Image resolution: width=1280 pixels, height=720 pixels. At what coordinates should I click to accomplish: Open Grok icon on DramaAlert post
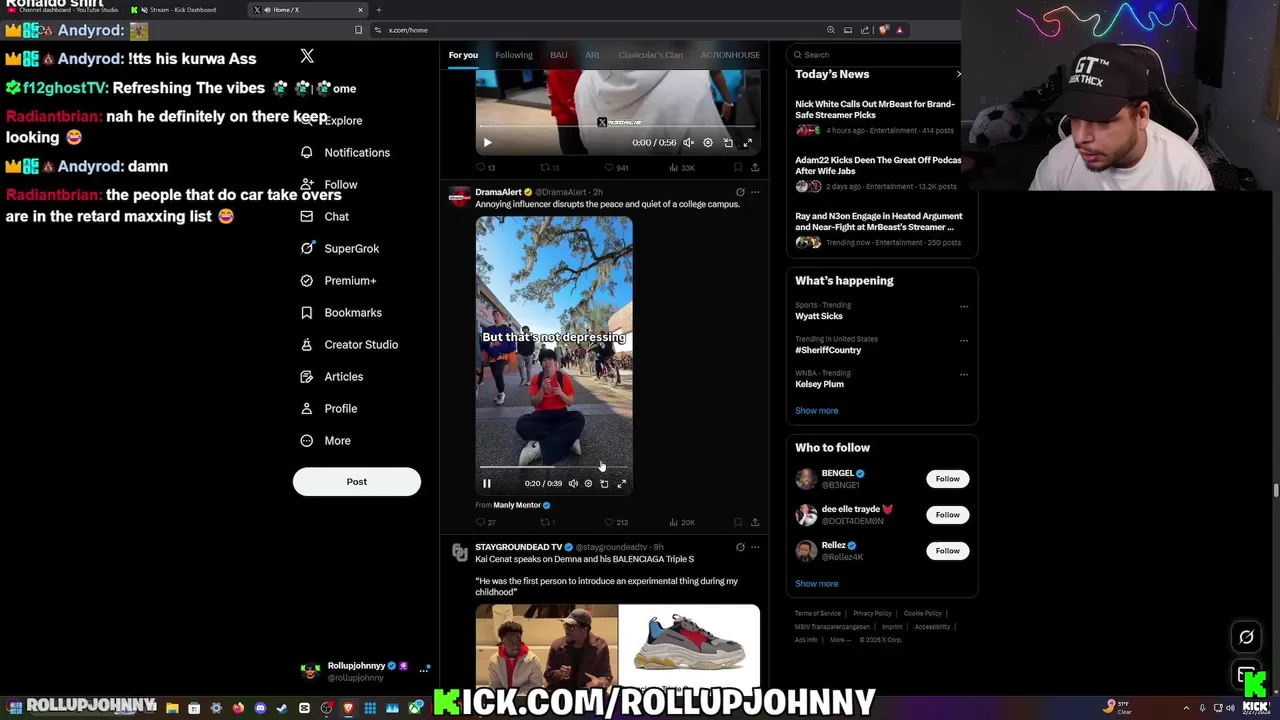740,192
